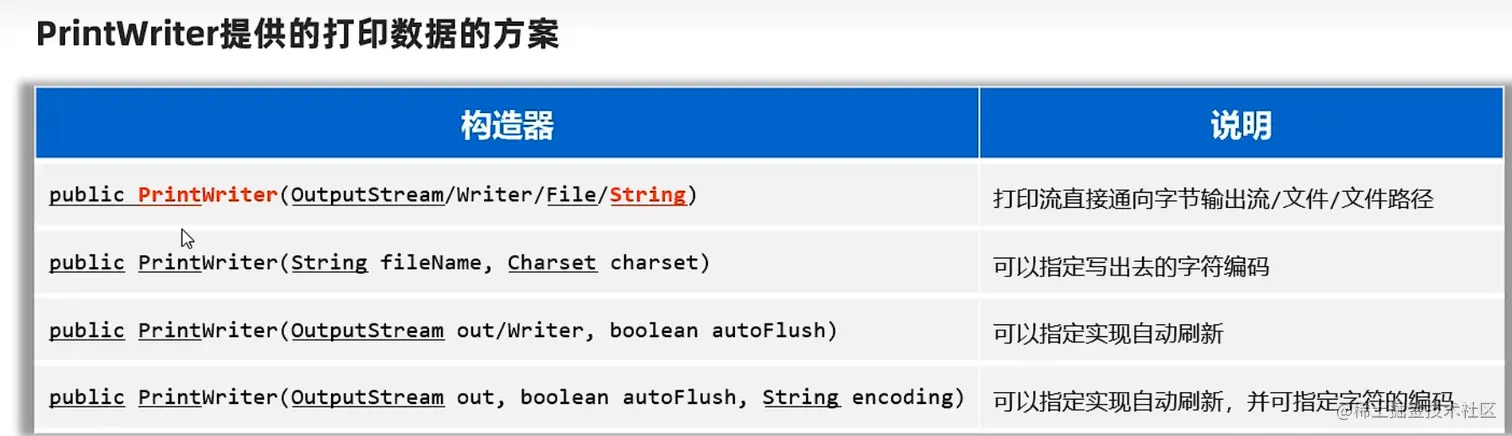Click description 可以指定实现自动刷新，并可指定字符的编码
The height and width of the screenshot is (436, 1512).
1222,400
